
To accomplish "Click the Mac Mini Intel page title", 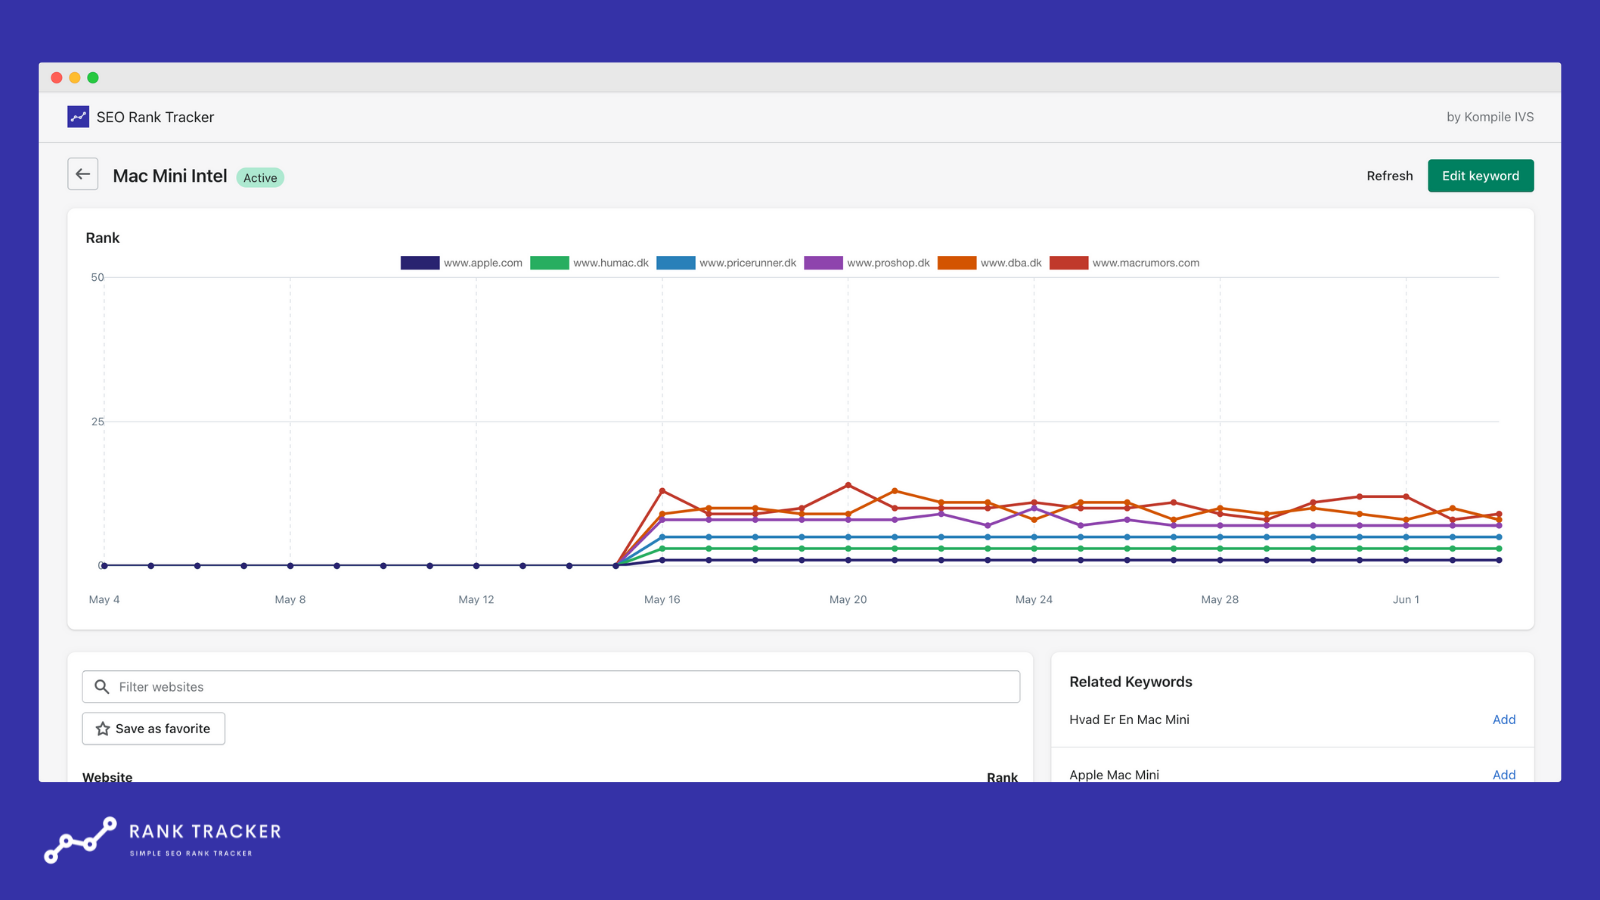I will [170, 176].
